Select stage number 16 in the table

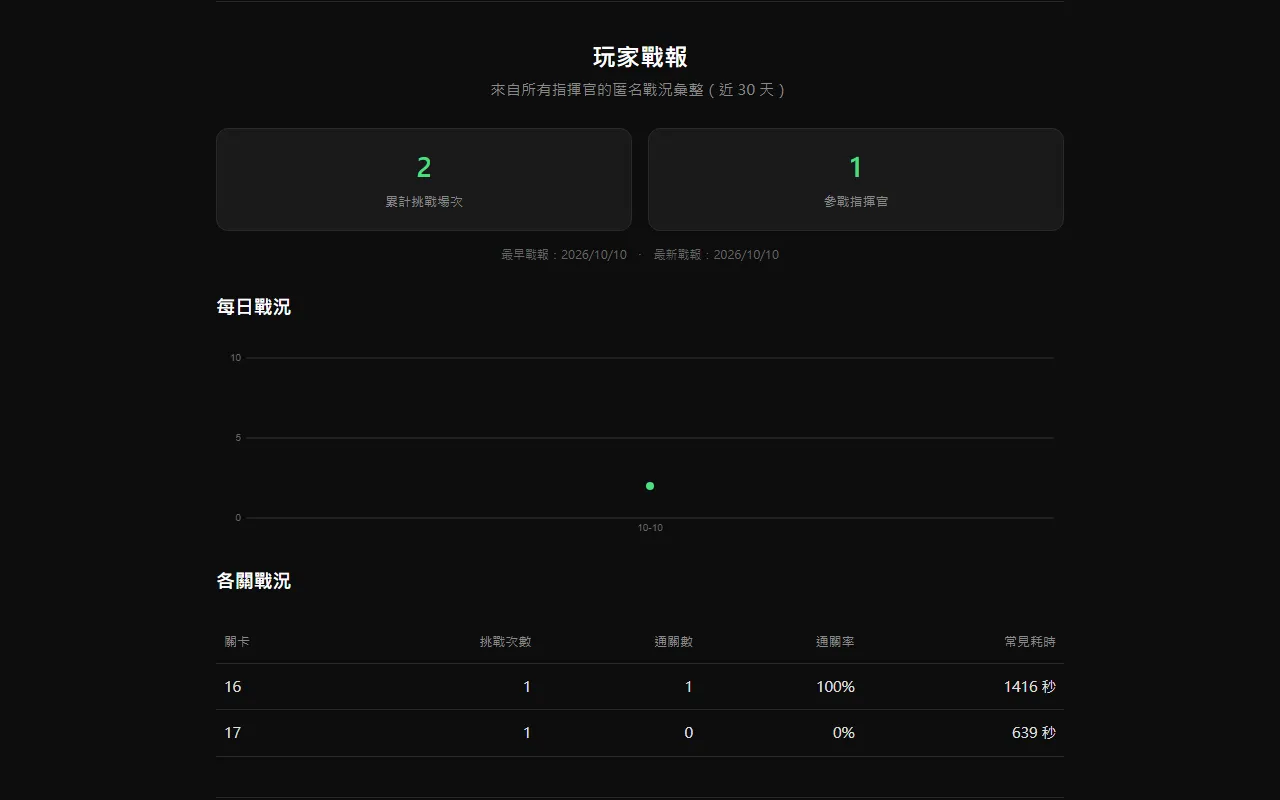point(233,687)
